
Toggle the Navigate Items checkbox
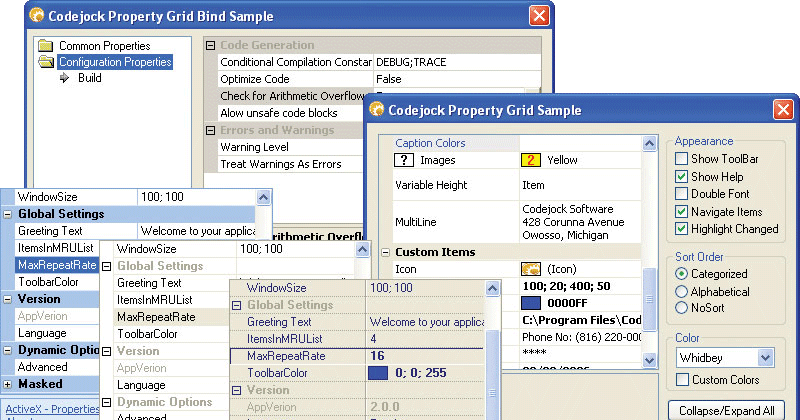click(x=681, y=211)
